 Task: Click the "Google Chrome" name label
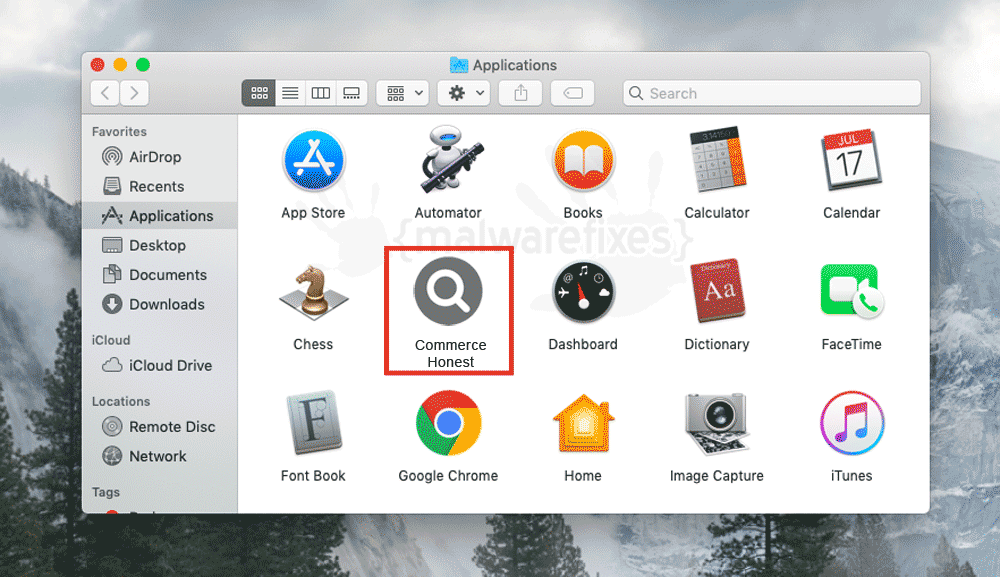coord(448,476)
